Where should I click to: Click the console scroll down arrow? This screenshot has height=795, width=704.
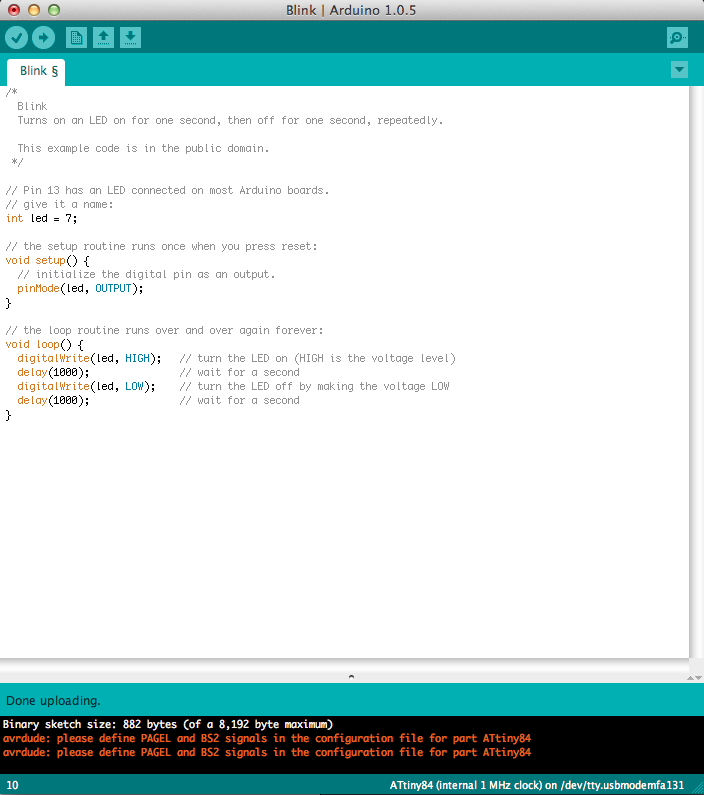699,678
